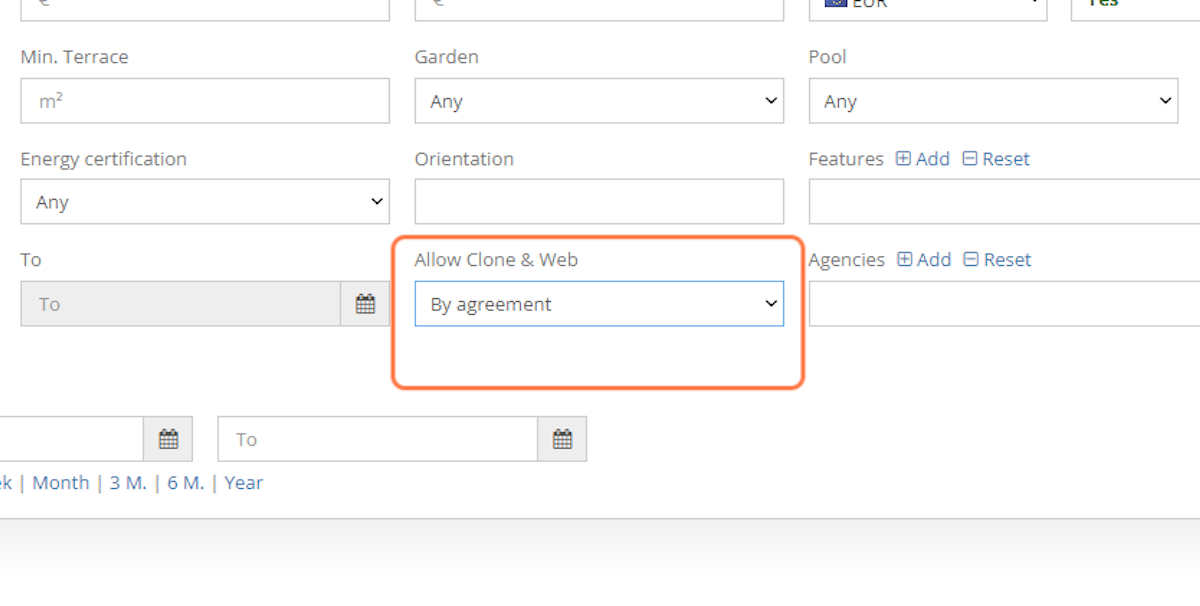Open the Allow Clone & Web dropdown
The image size is (1200, 606).
coord(598,304)
